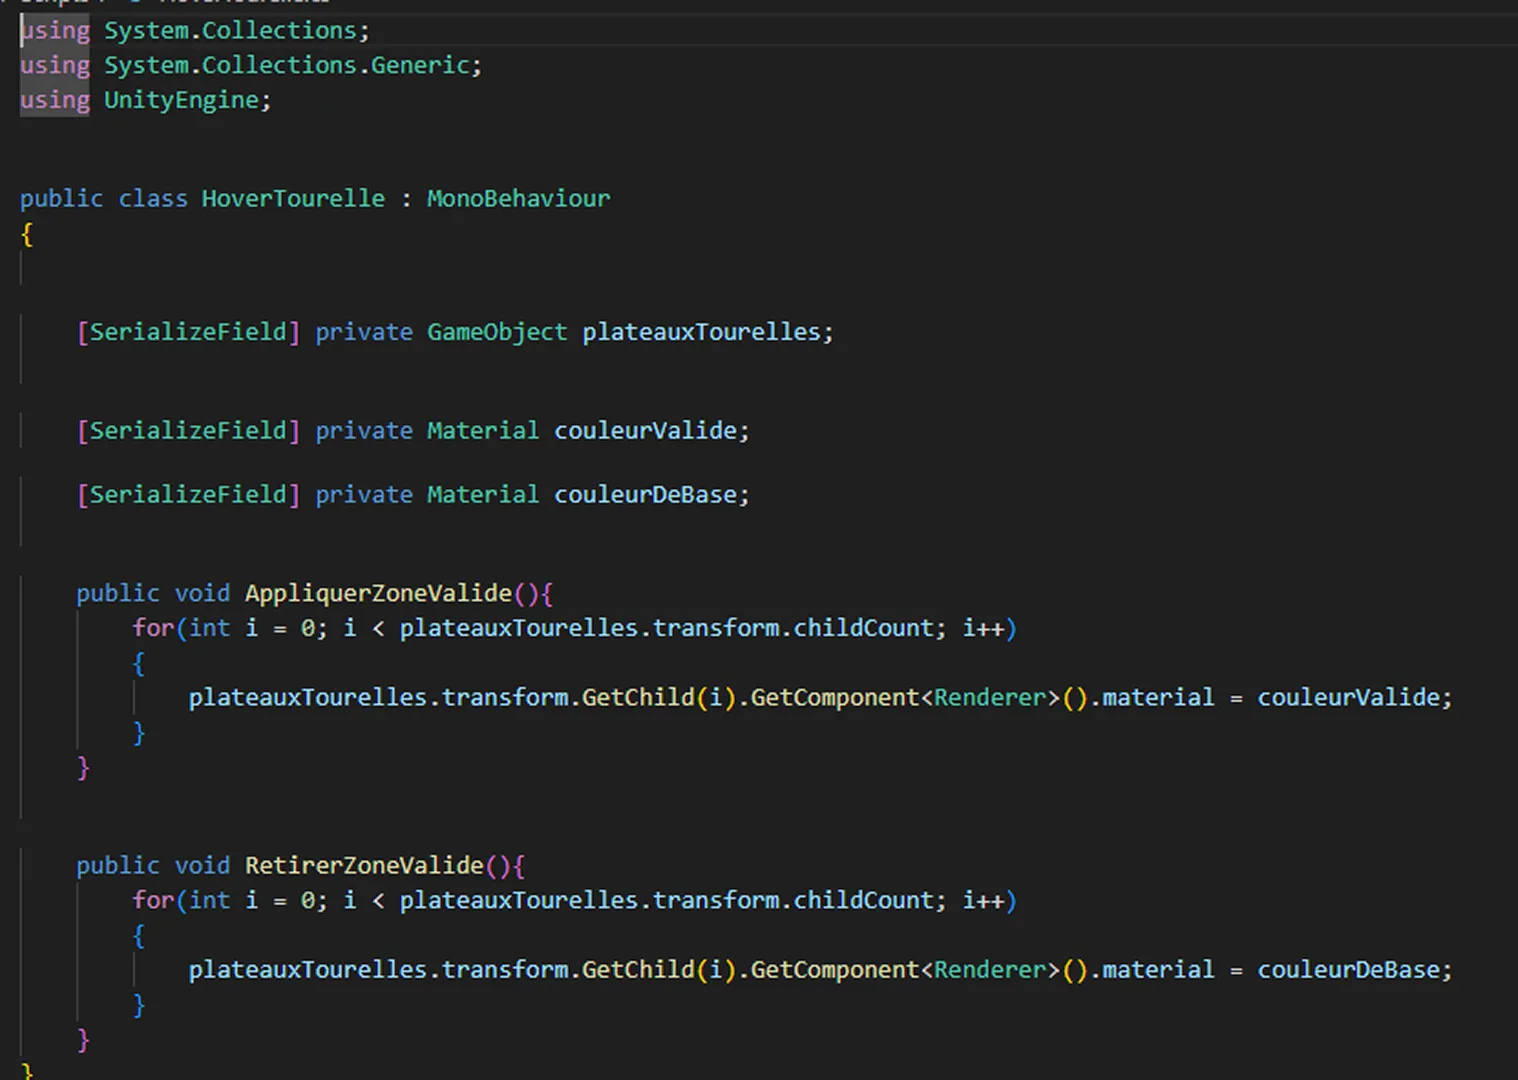Viewport: 1518px width, 1080px height.
Task: Click the i++ in the second for loop
Action: click(x=990, y=900)
